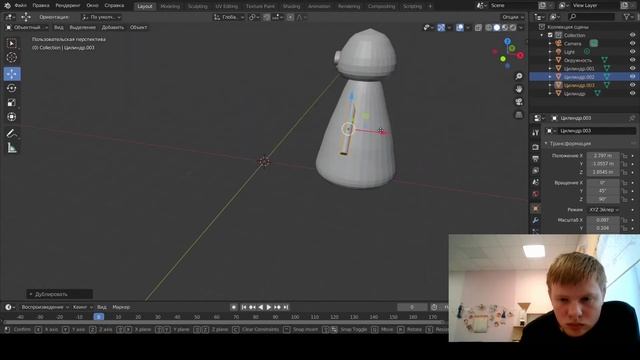Click the blue Z axis gizmo ball
Screen dimensions: 640x360
click(507, 41)
